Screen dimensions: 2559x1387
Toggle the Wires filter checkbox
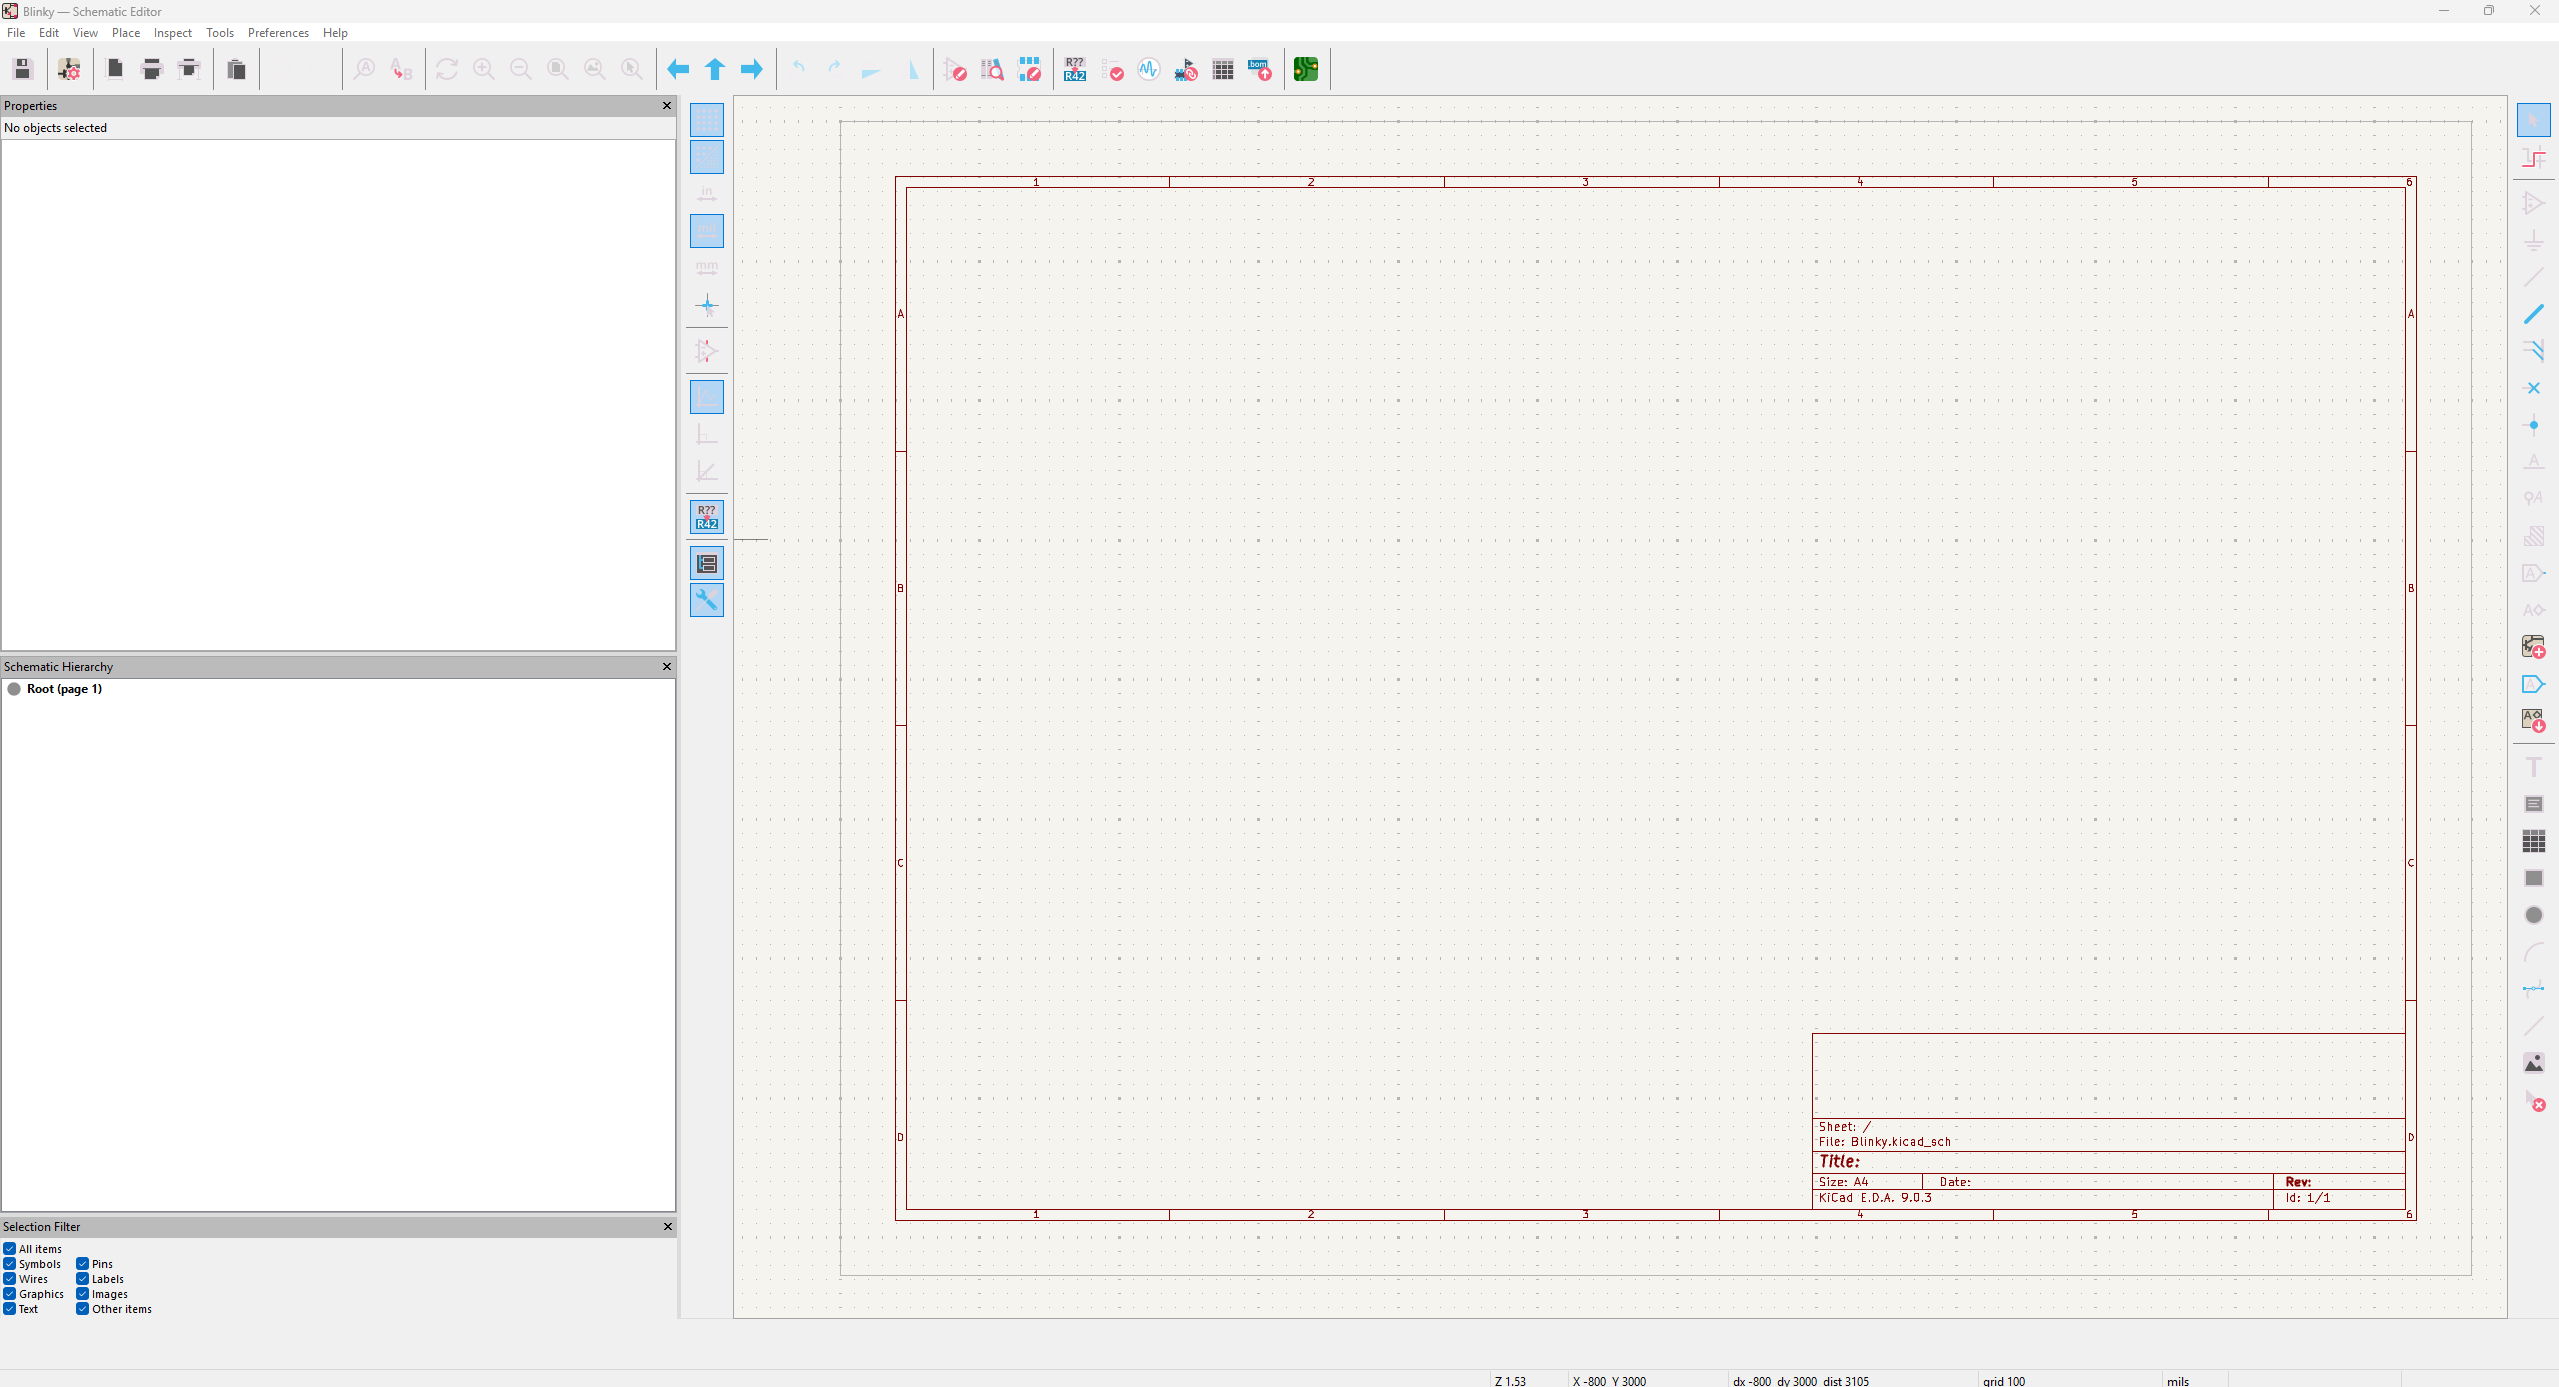[10, 1279]
